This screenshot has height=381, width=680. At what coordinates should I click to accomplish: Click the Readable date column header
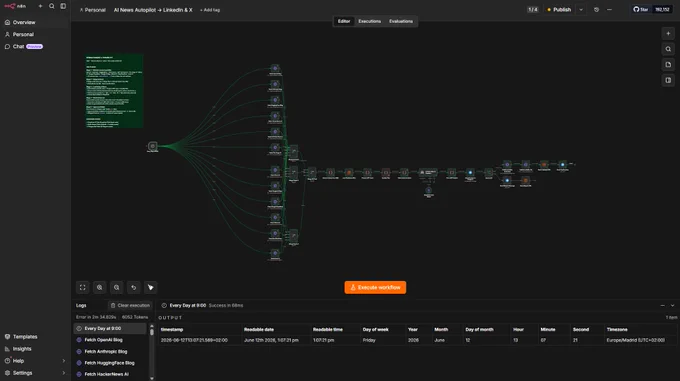tap(258, 329)
